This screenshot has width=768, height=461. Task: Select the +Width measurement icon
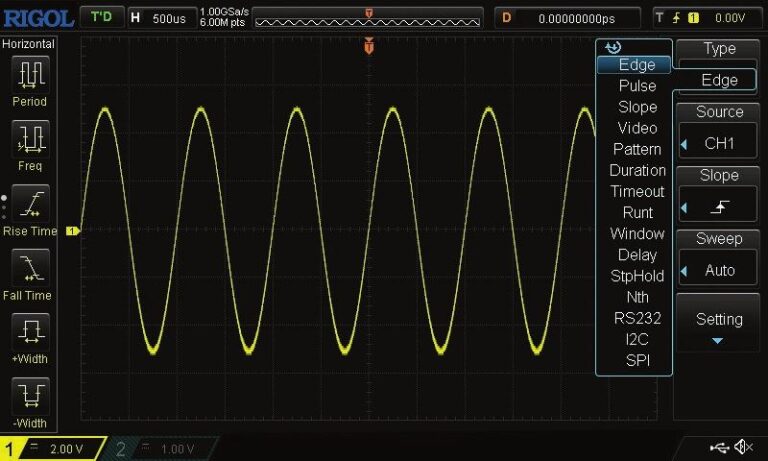29,331
